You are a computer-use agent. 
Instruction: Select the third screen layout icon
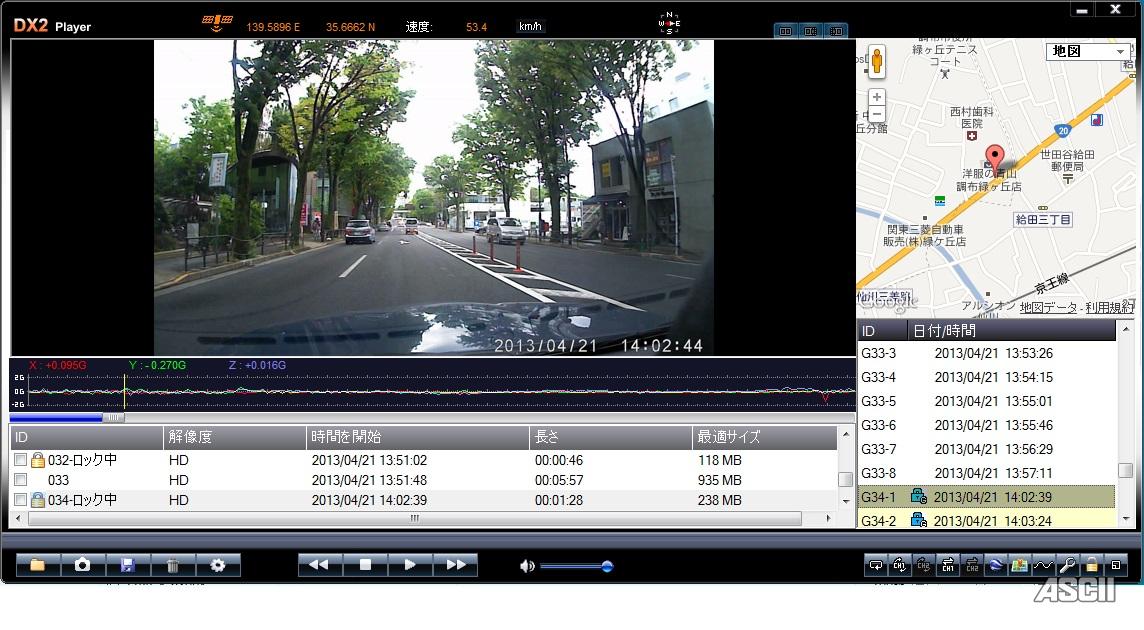coord(836,31)
